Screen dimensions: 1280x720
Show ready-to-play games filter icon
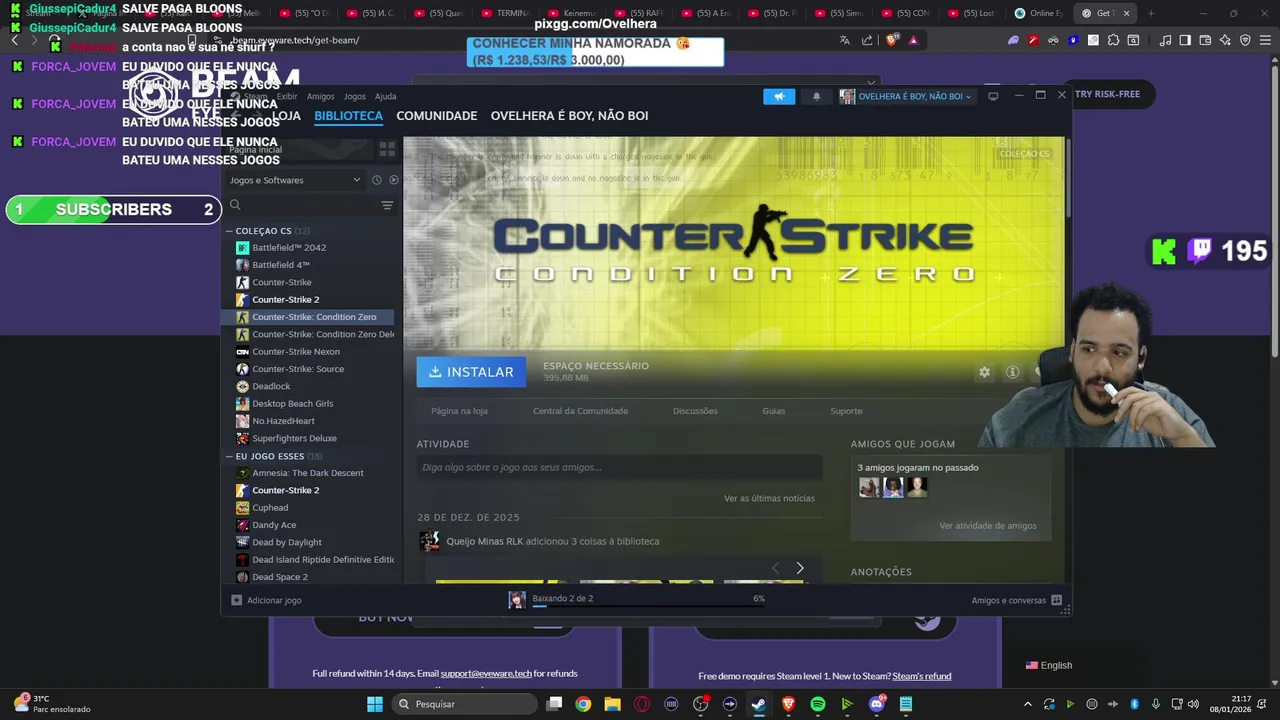pos(394,180)
